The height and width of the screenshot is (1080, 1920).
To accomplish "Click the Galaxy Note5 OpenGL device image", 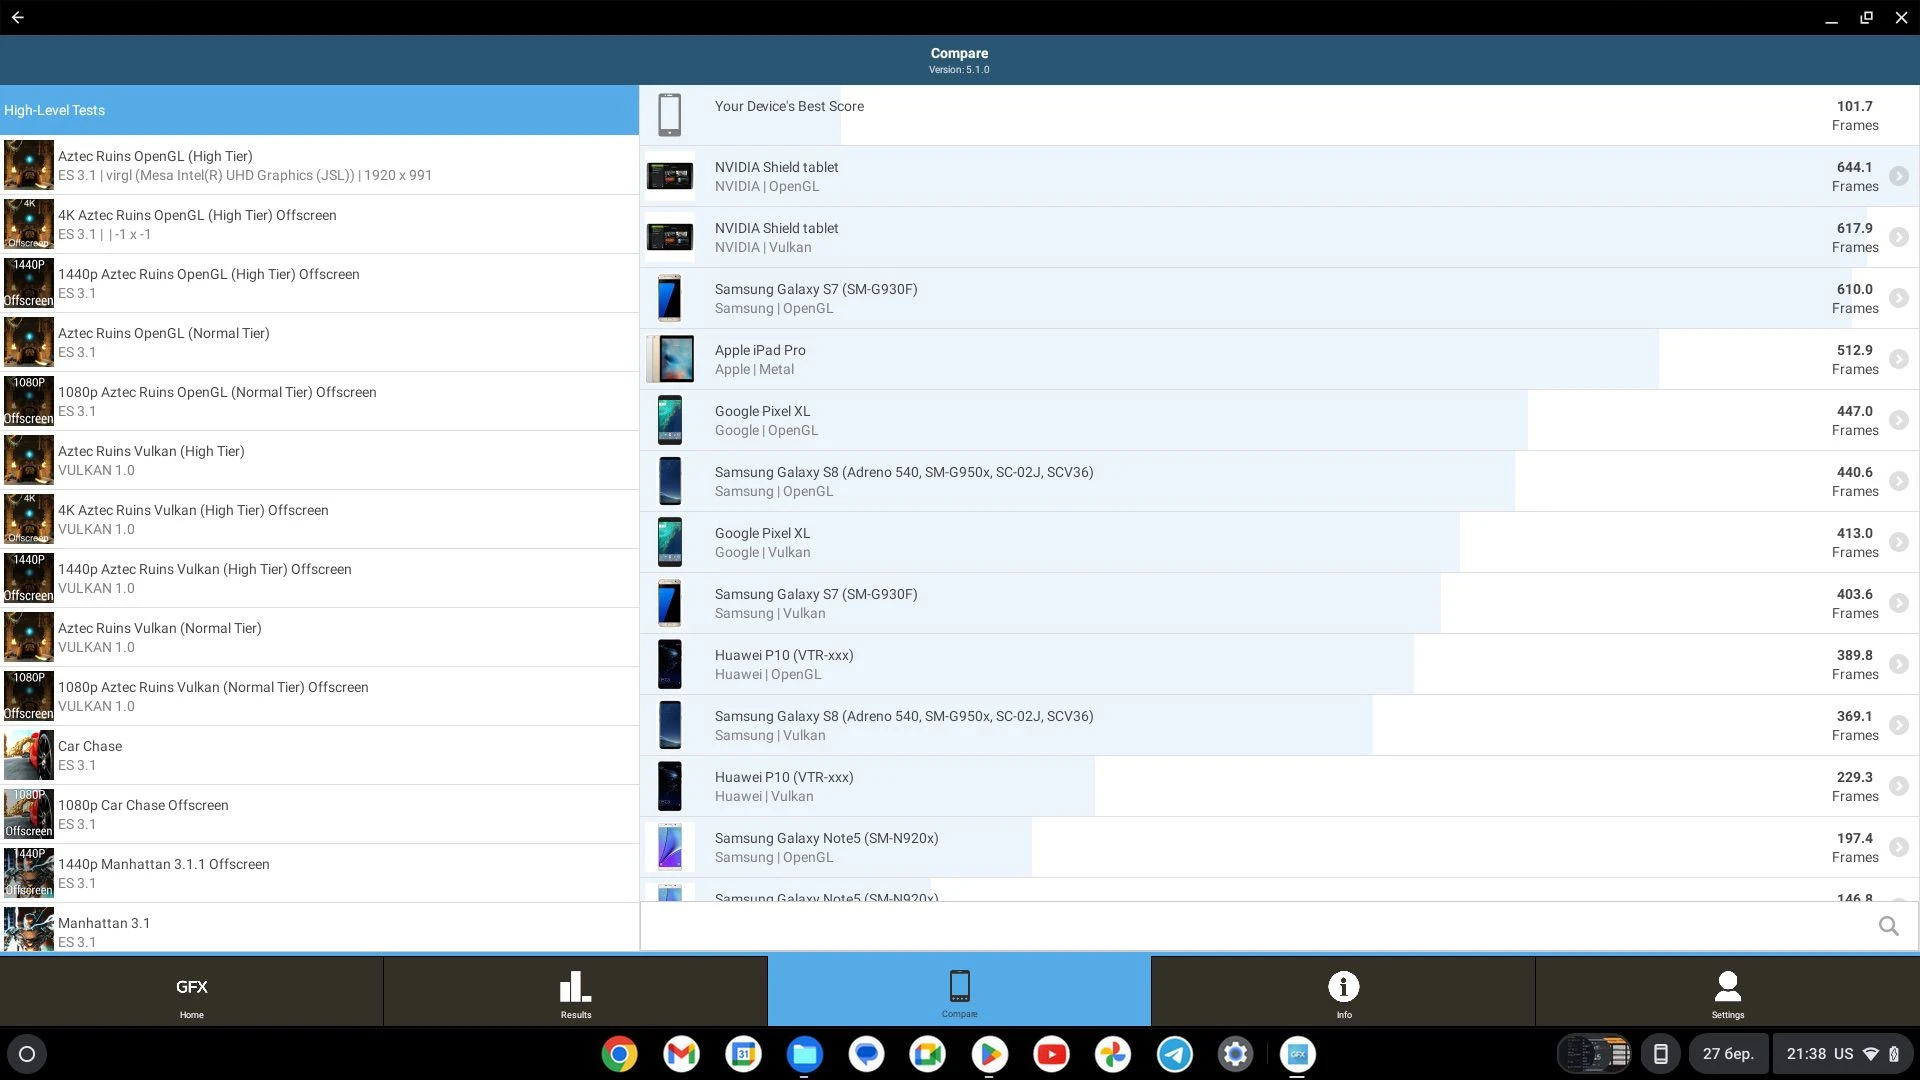I will [670, 847].
